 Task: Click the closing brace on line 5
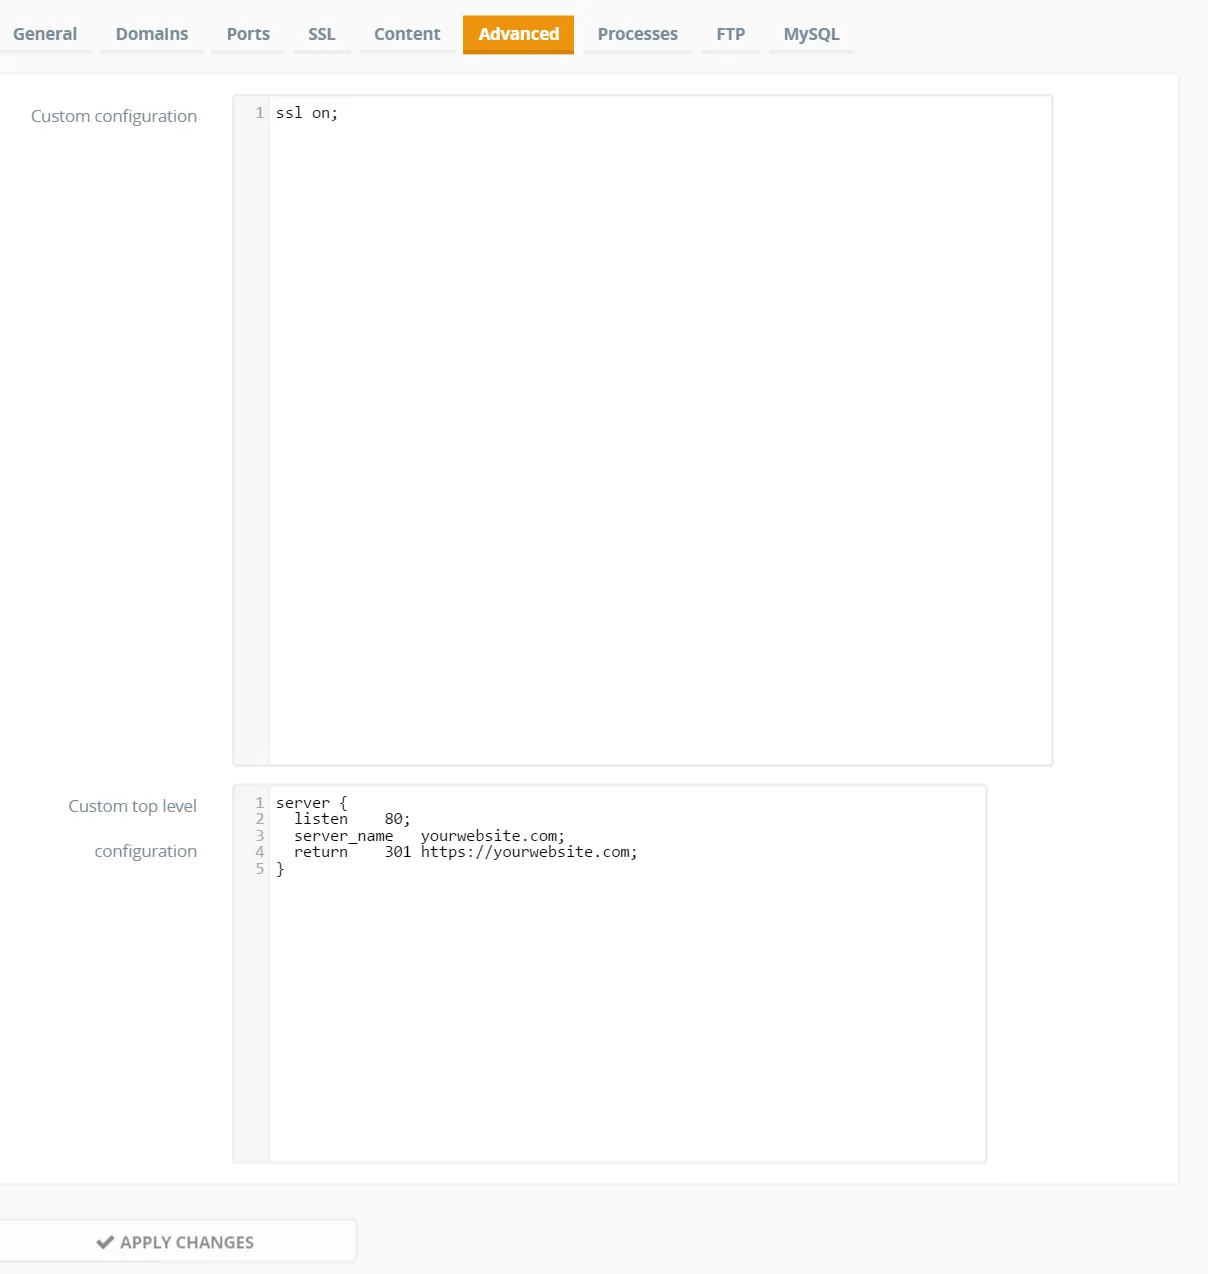click(280, 869)
